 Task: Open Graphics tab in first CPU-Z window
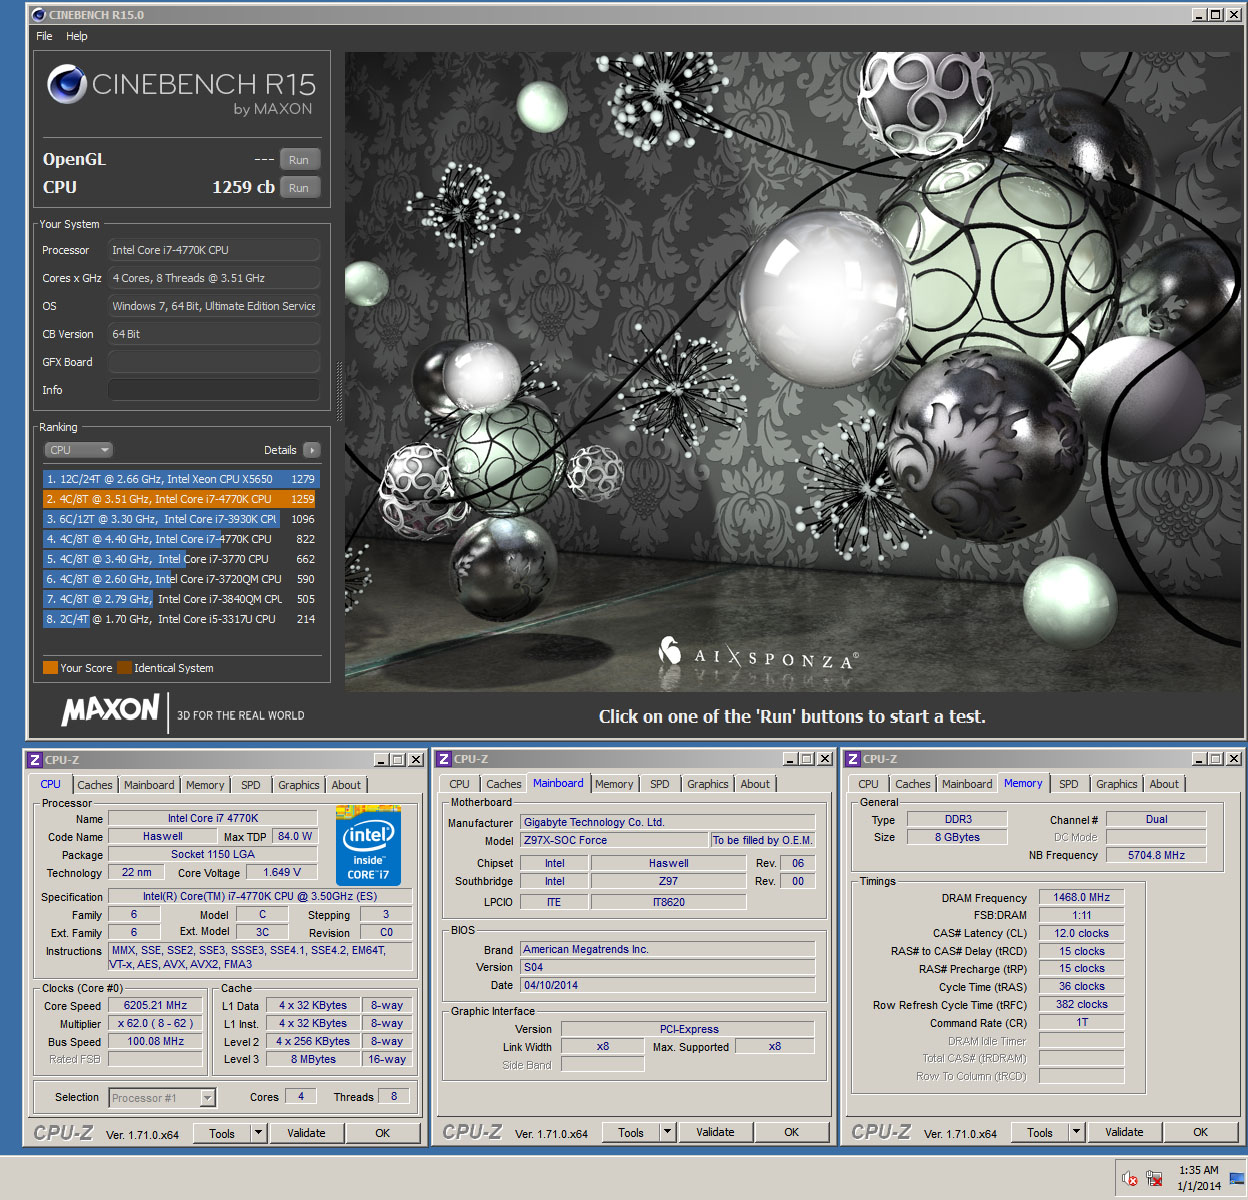[299, 785]
